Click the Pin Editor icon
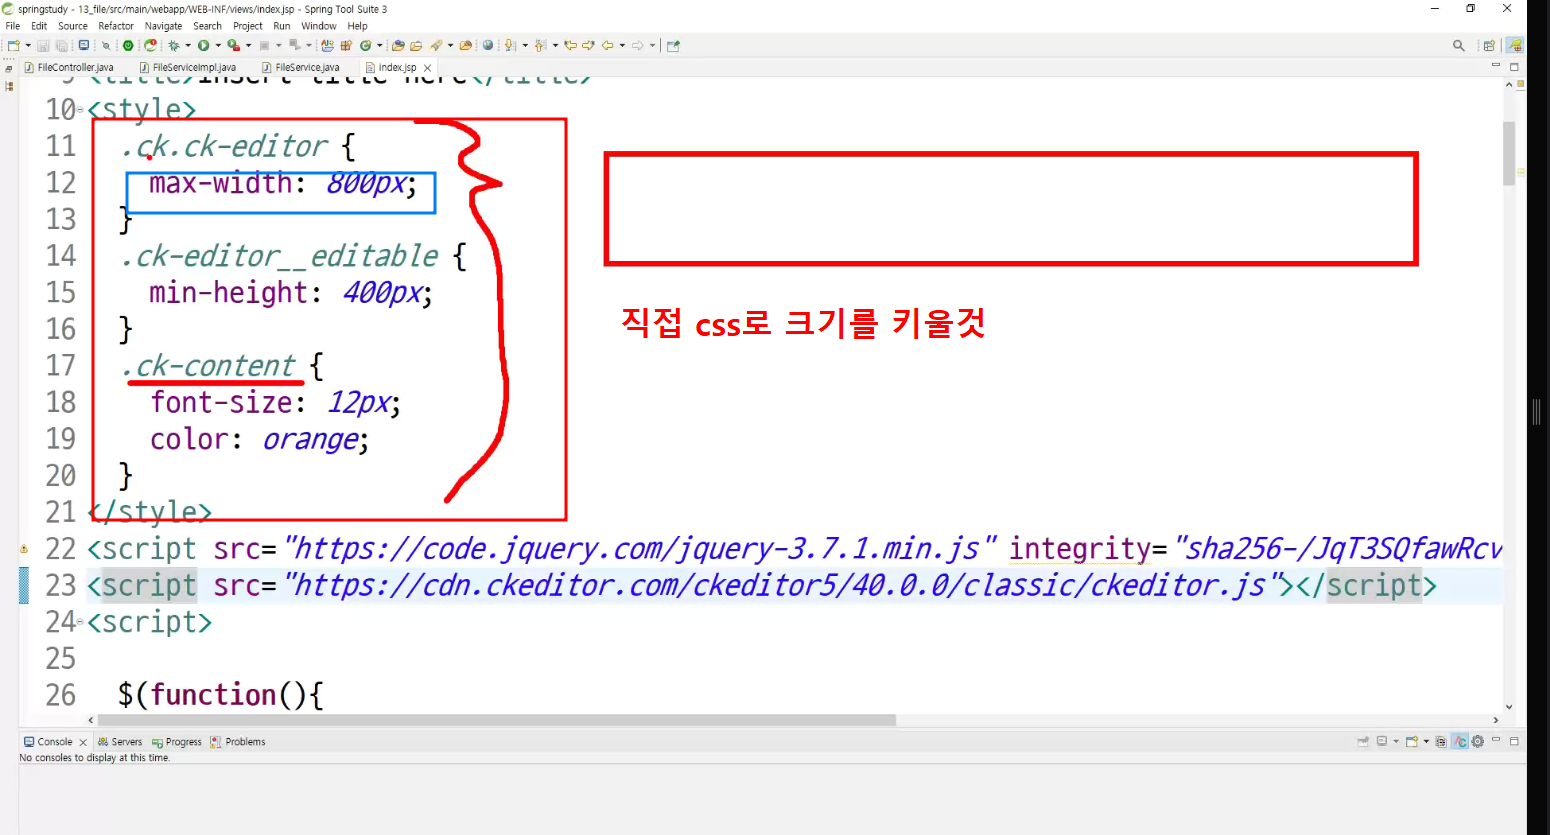This screenshot has height=835, width=1550. pos(673,45)
